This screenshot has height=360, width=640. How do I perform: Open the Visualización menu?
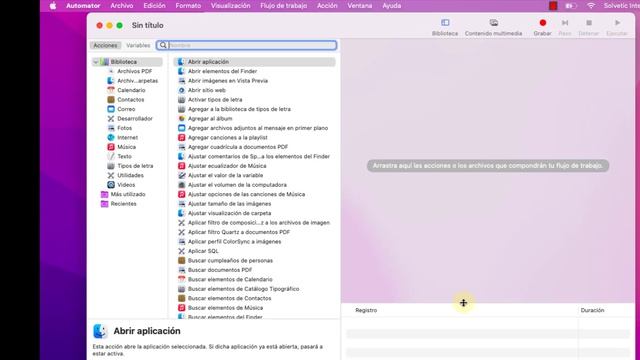[x=231, y=6]
